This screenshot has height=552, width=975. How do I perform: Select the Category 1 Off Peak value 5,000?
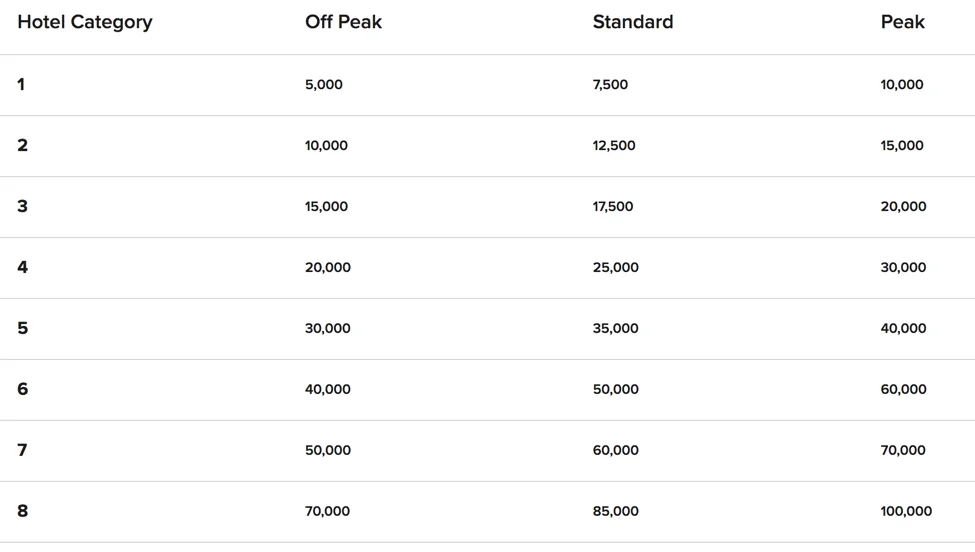[x=323, y=85]
